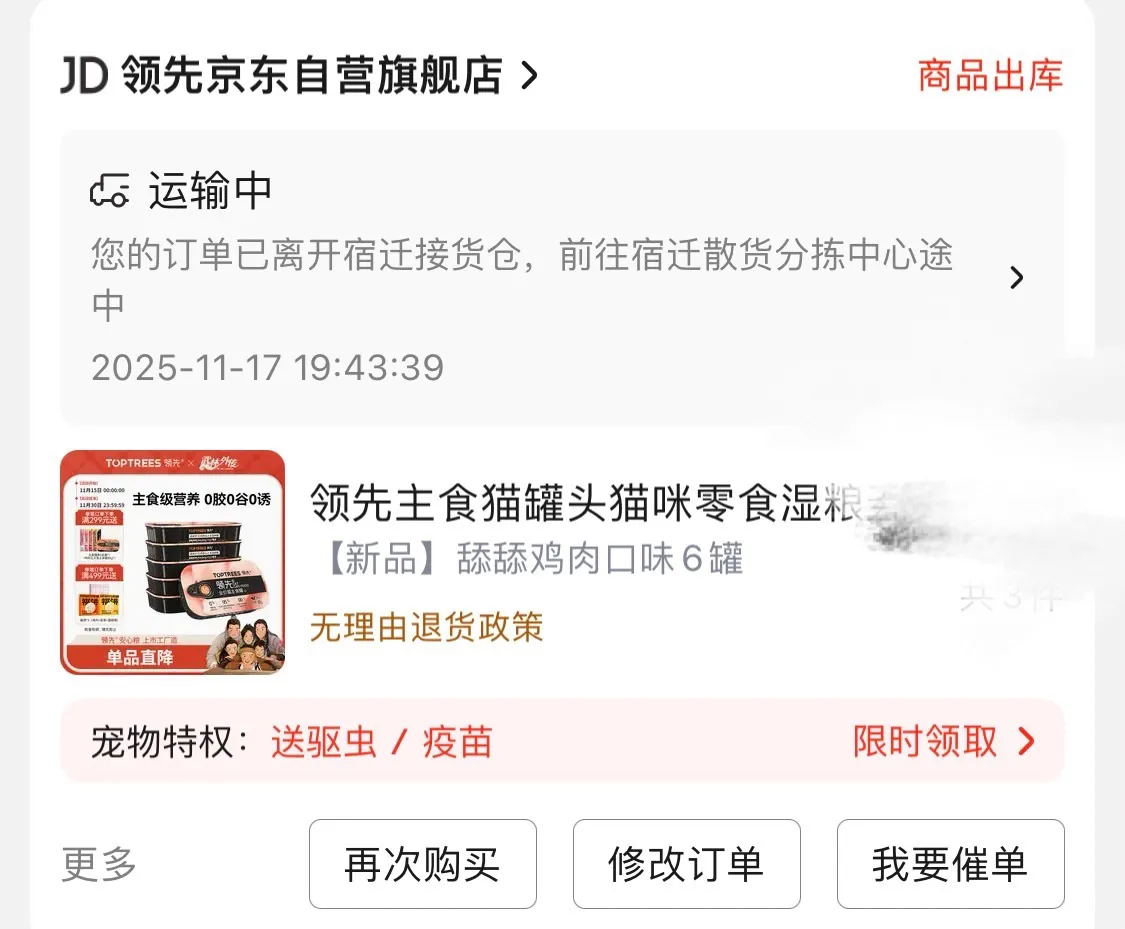Open the 领先主食猫罐头 product title
Image resolution: width=1125 pixels, height=929 pixels.
coord(587,503)
